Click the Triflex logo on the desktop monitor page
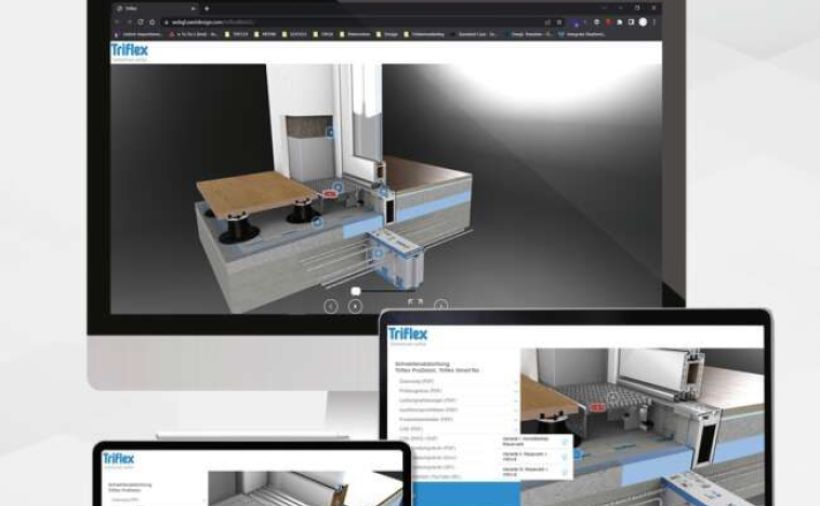This screenshot has height=506, width=820. pos(126,49)
